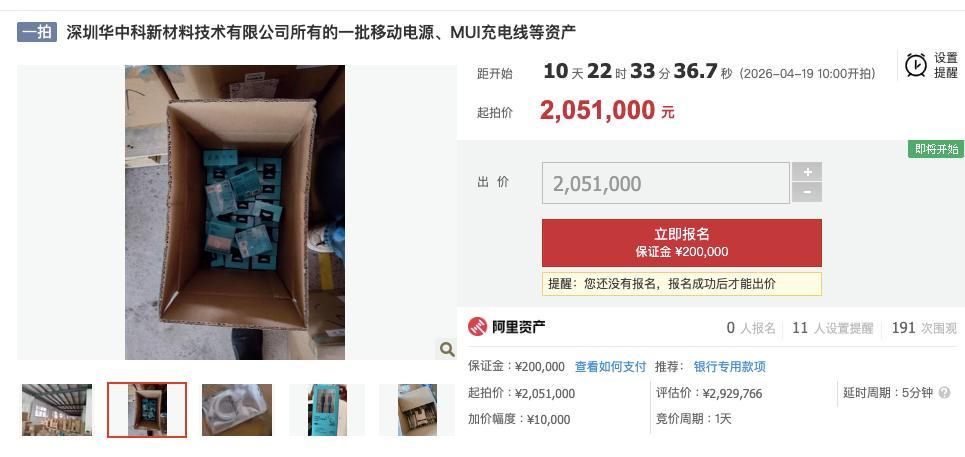The height and width of the screenshot is (457, 965).
Task: Click the Ali Assets red logo icon
Action: click(x=478, y=327)
